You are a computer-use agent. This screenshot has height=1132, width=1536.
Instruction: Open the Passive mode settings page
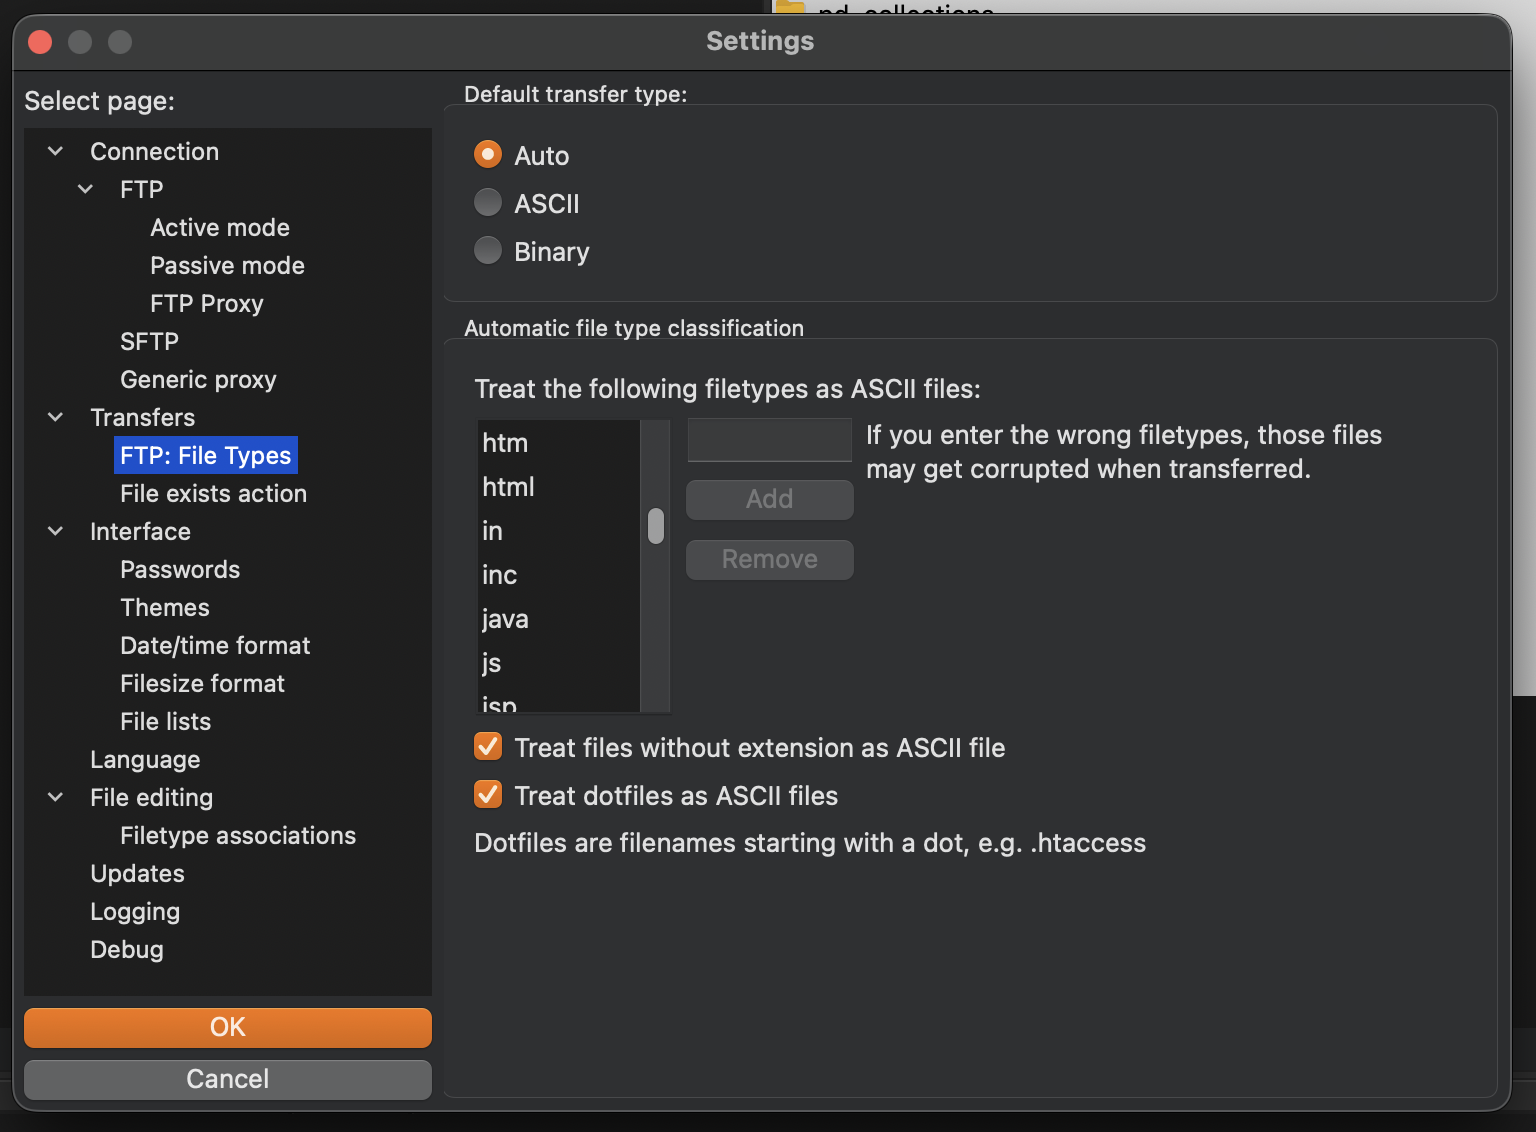[227, 265]
